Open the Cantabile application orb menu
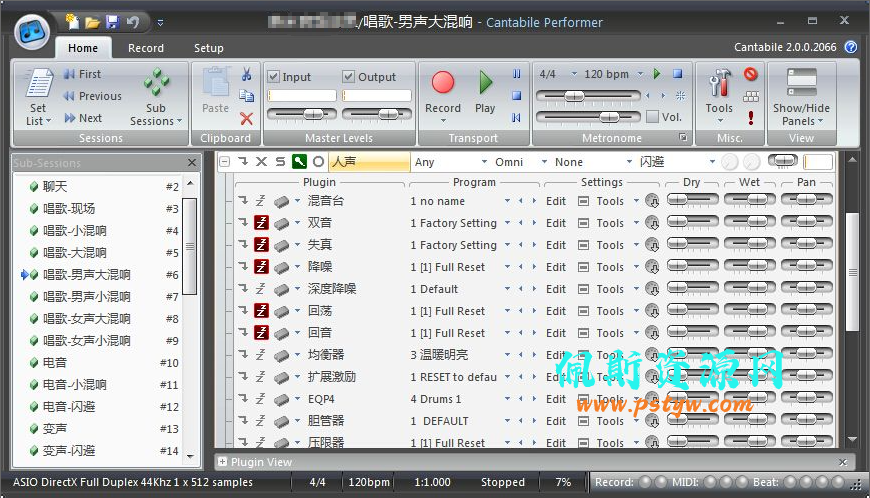The width and height of the screenshot is (870, 498). tap(32, 32)
